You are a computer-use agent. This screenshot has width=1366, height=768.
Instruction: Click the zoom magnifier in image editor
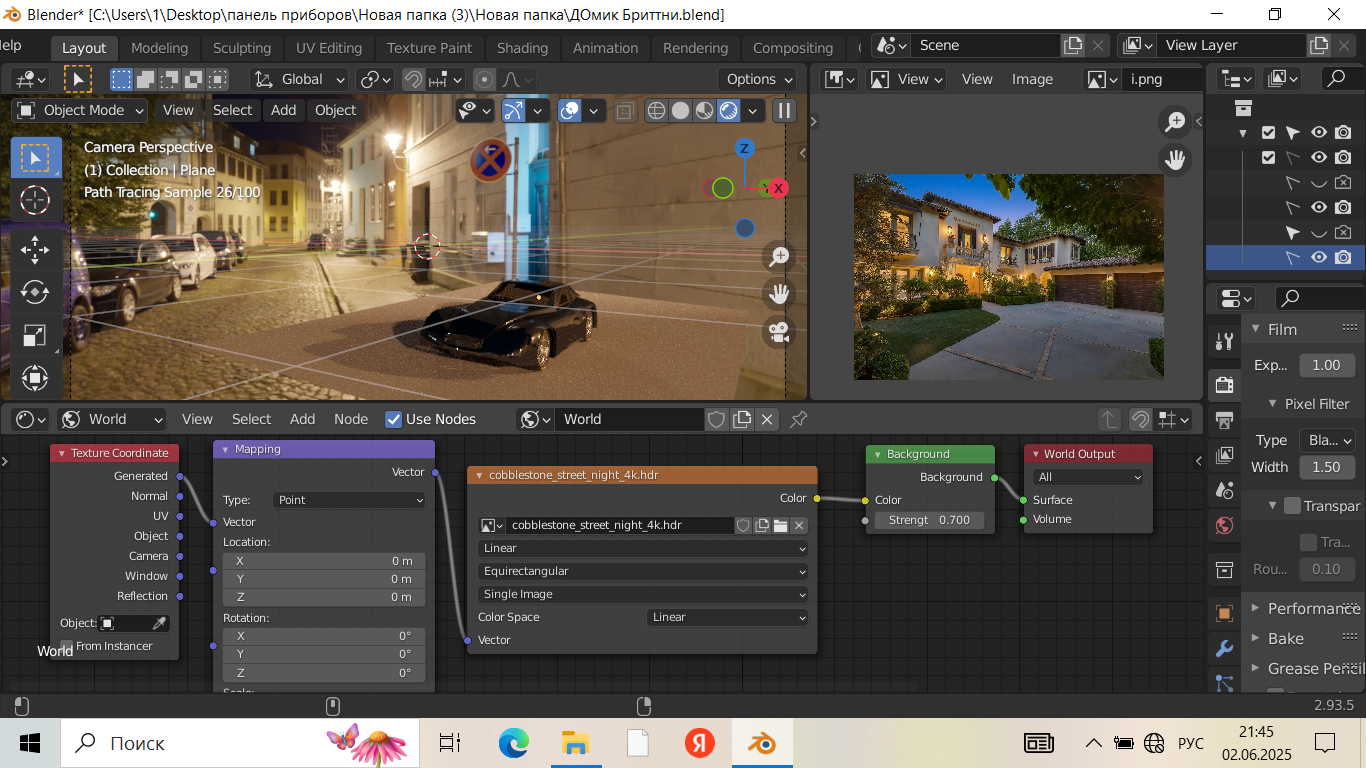(x=1174, y=122)
